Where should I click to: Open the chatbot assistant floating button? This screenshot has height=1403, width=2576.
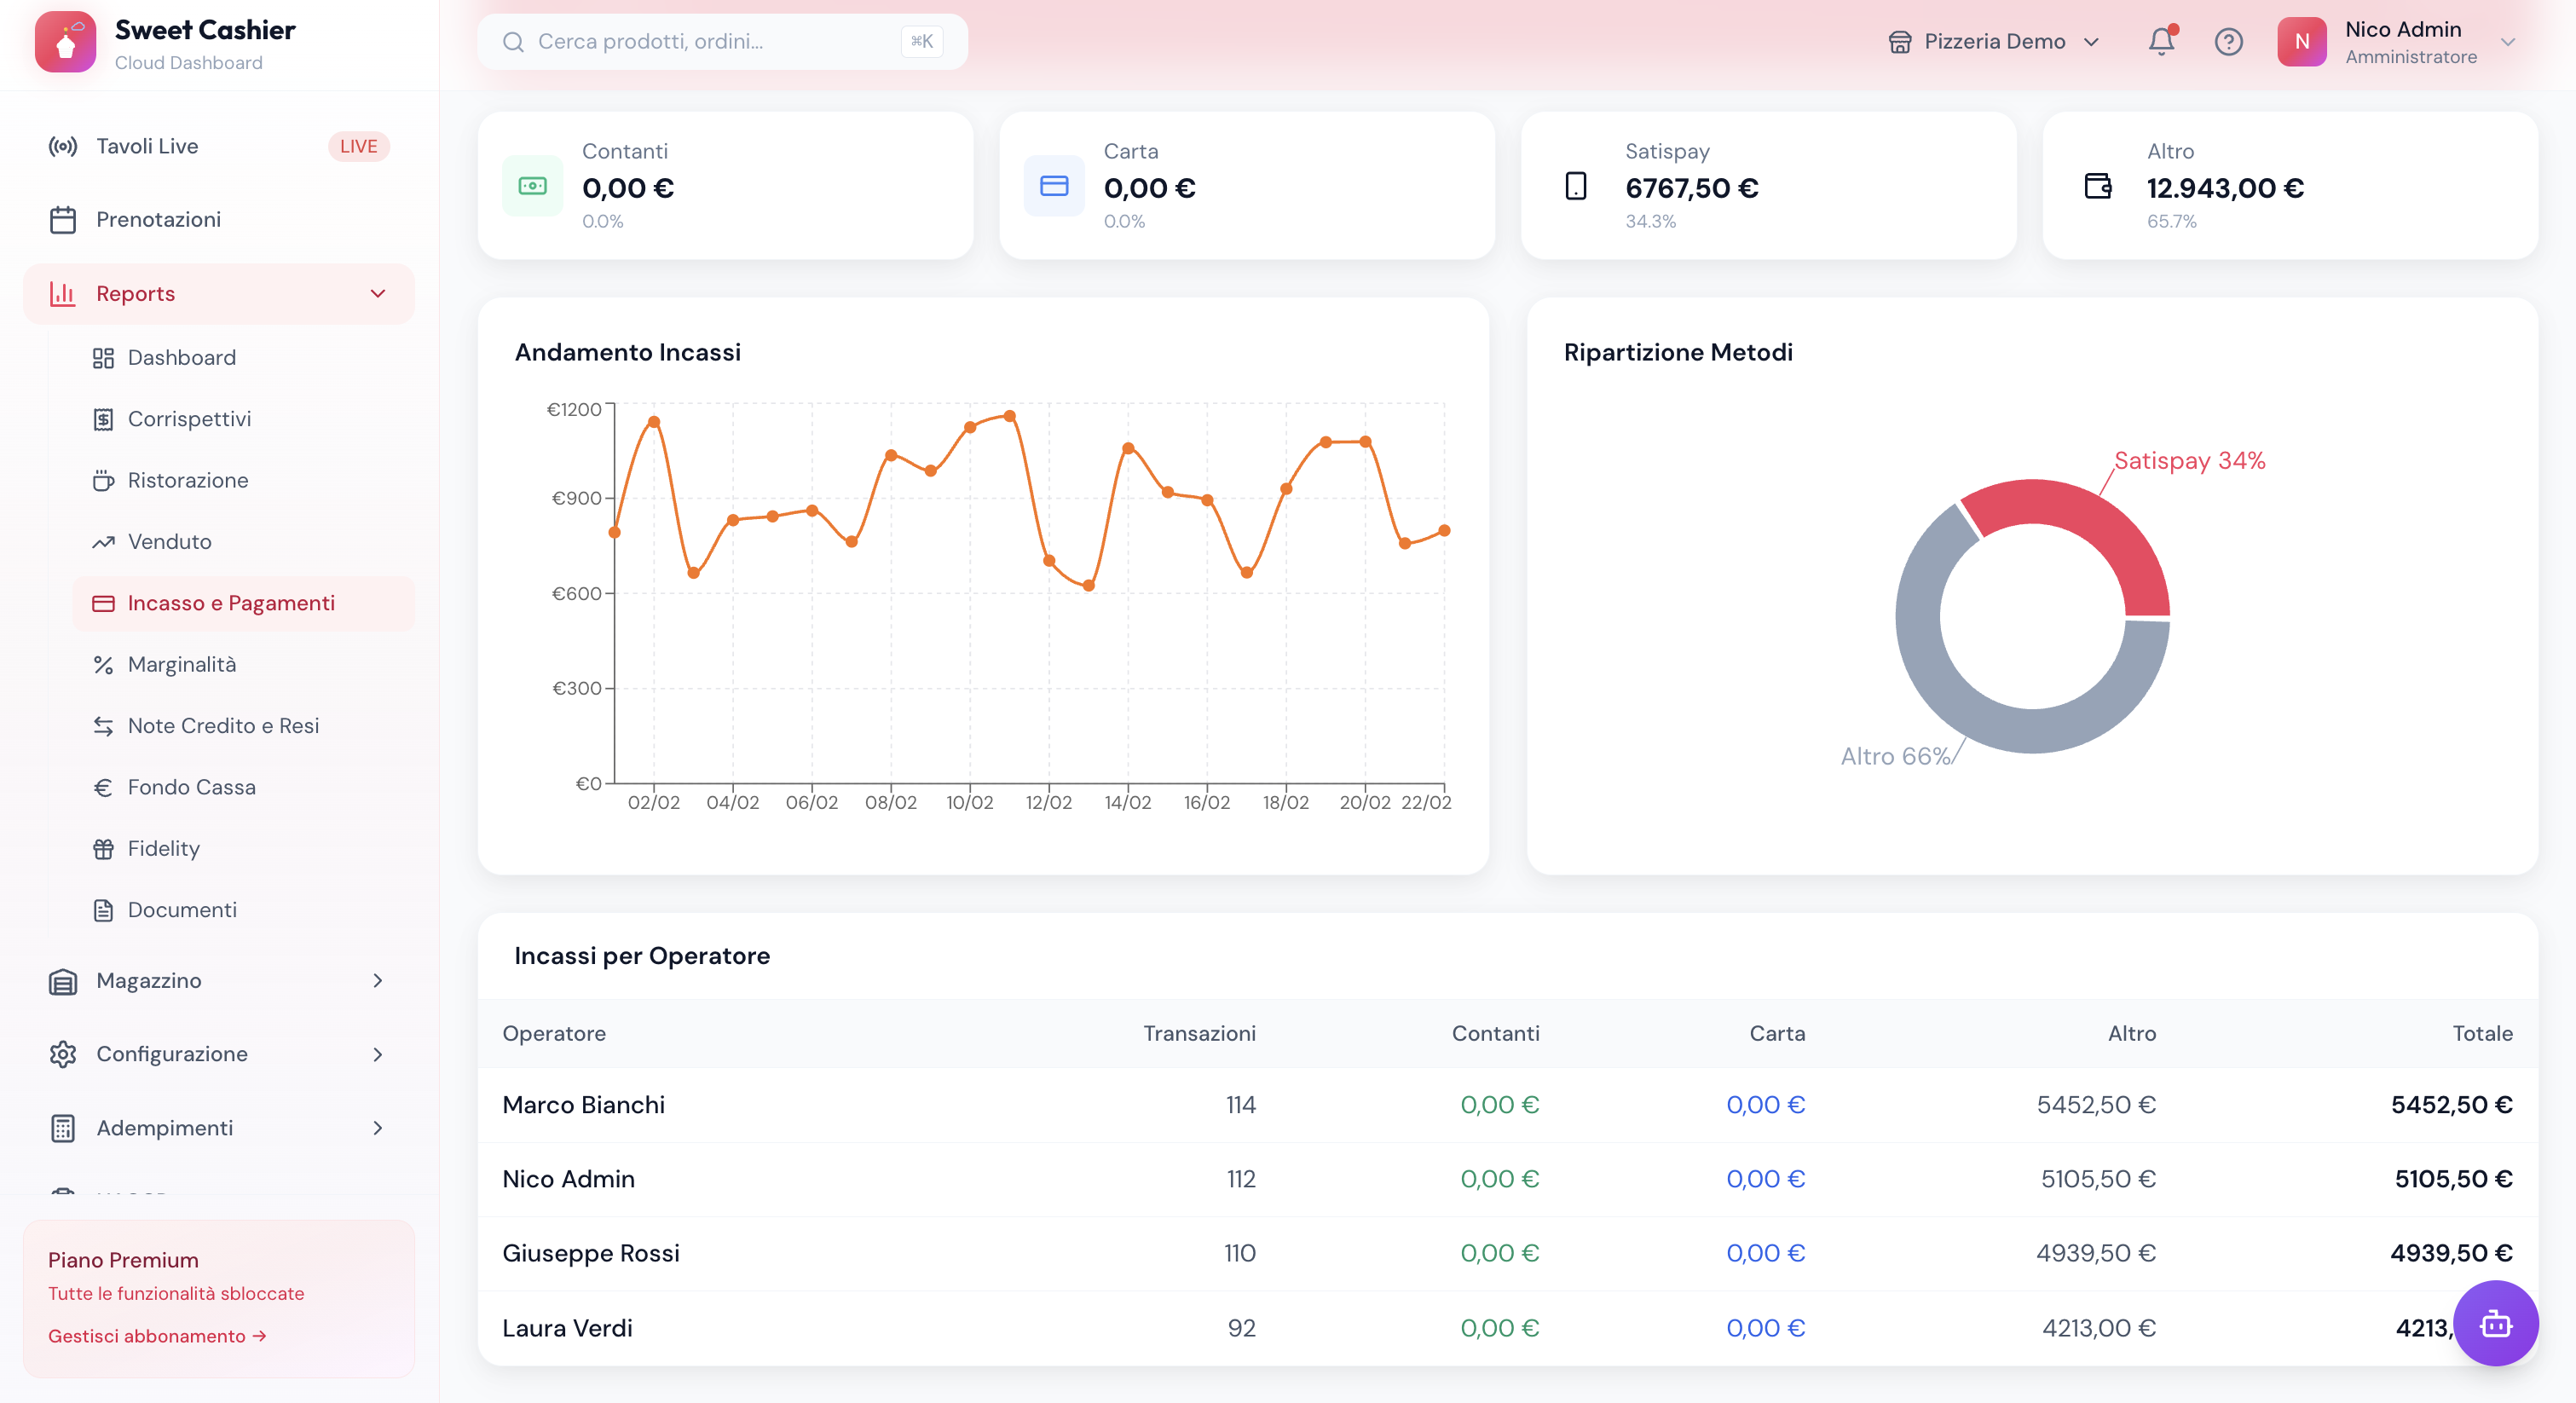pos(2495,1324)
